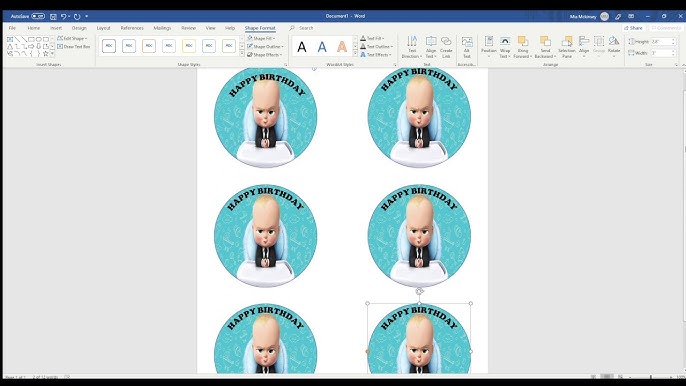The height and width of the screenshot is (386, 686).
Task: Click the Align Text icon
Action: [x=431, y=42]
